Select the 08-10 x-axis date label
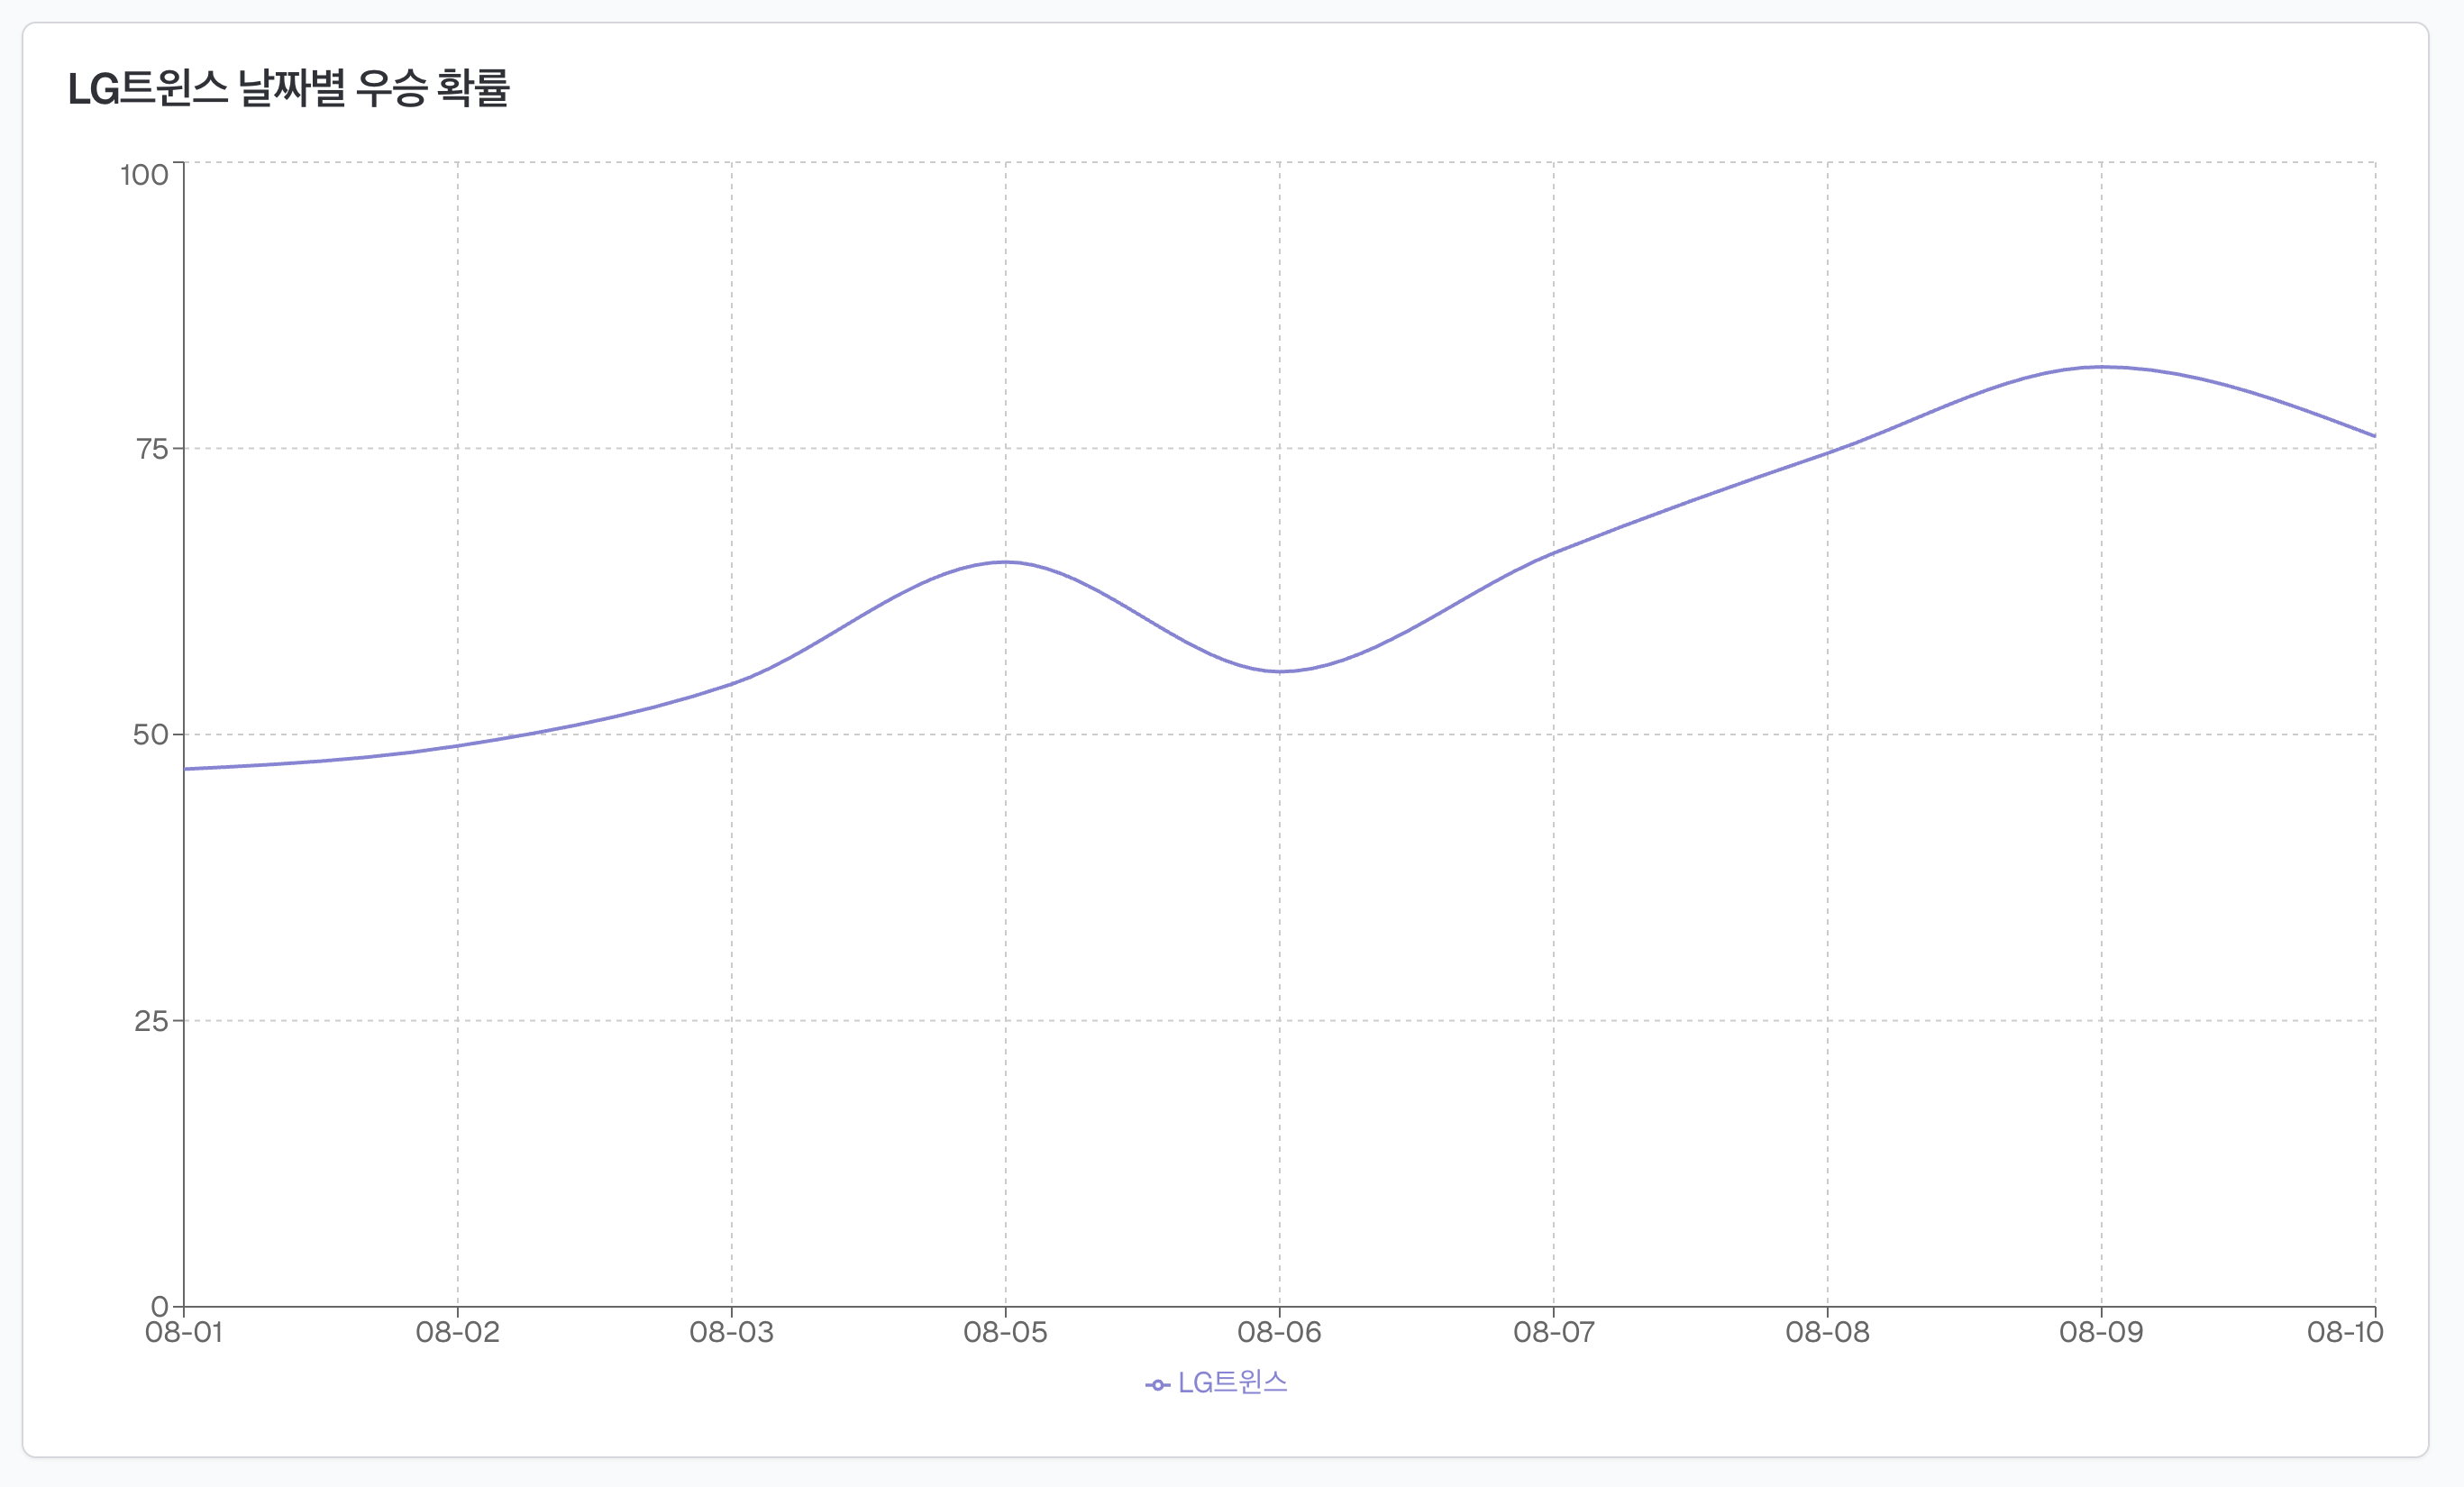This screenshot has height=1487, width=2464. pyautogui.click(x=2346, y=1333)
